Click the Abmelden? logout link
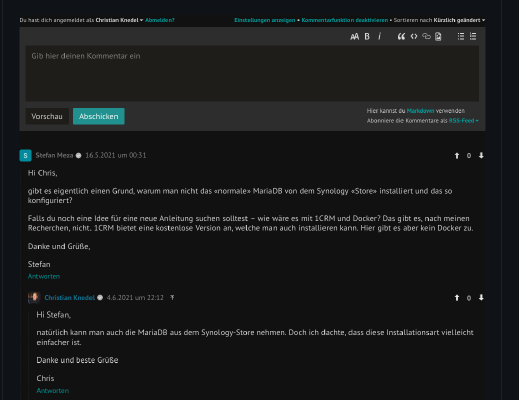Screen dimensions: 519x400 160,20
